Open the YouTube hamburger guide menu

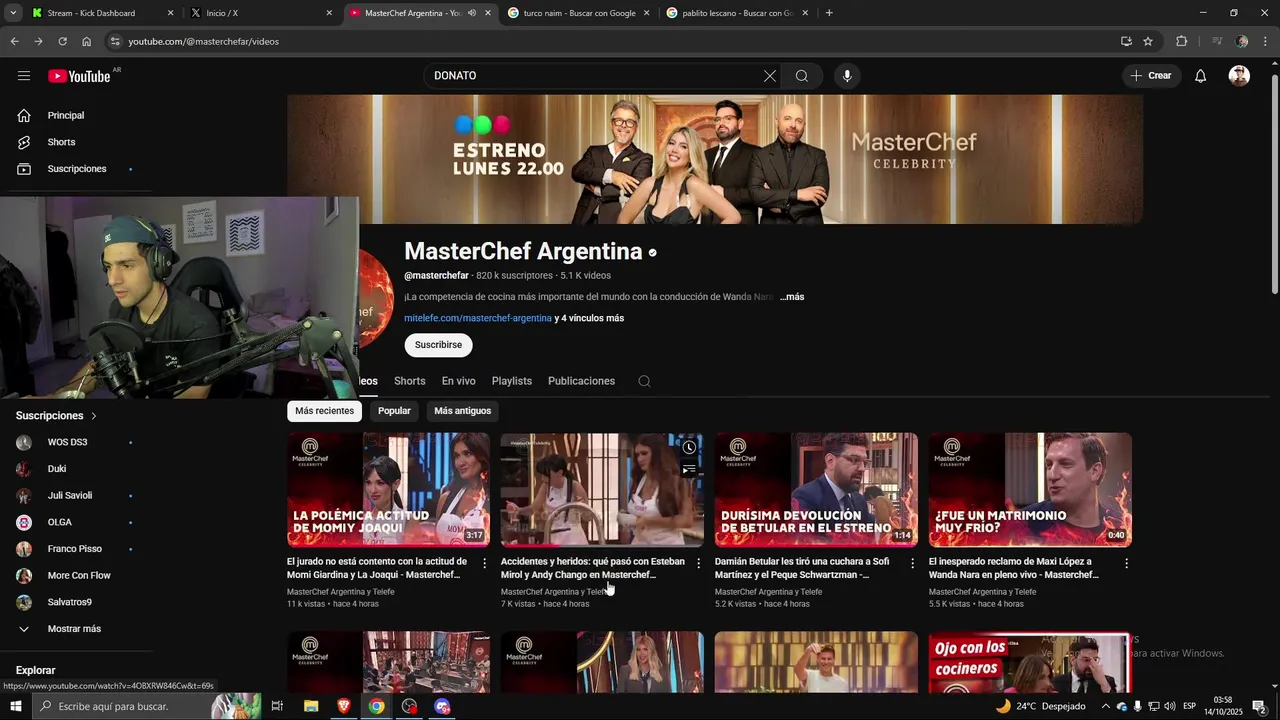click(24, 76)
